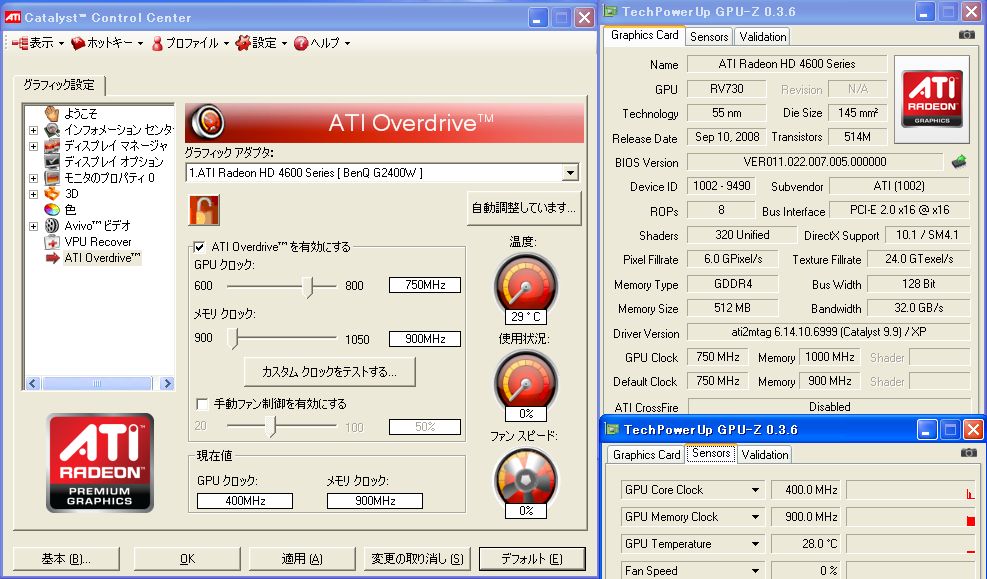This screenshot has height=579, width=987.
Task: Open the プロファイル menu
Action: (190, 43)
